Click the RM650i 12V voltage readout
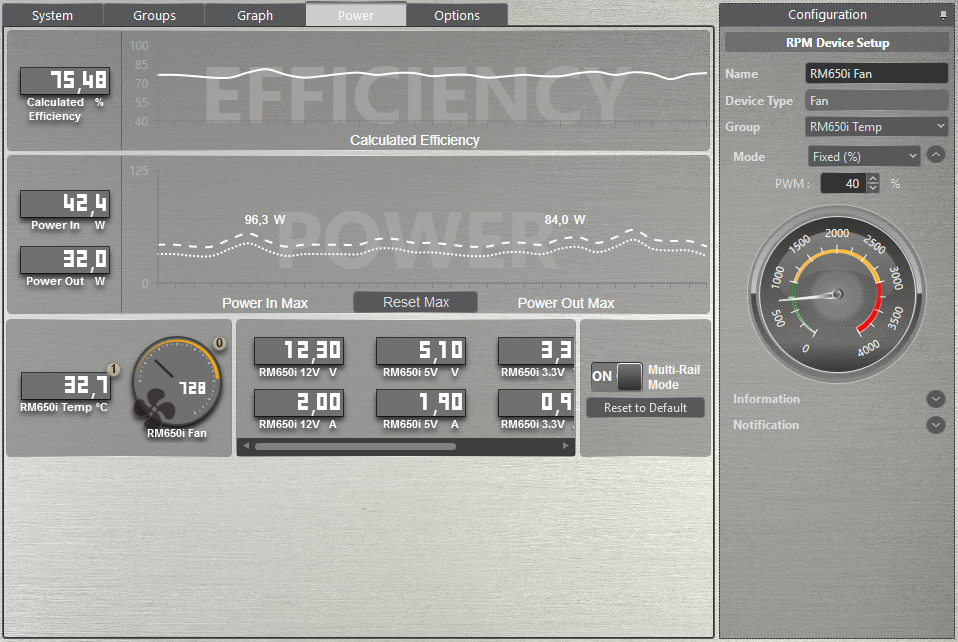This screenshot has height=642, width=958. 299,351
